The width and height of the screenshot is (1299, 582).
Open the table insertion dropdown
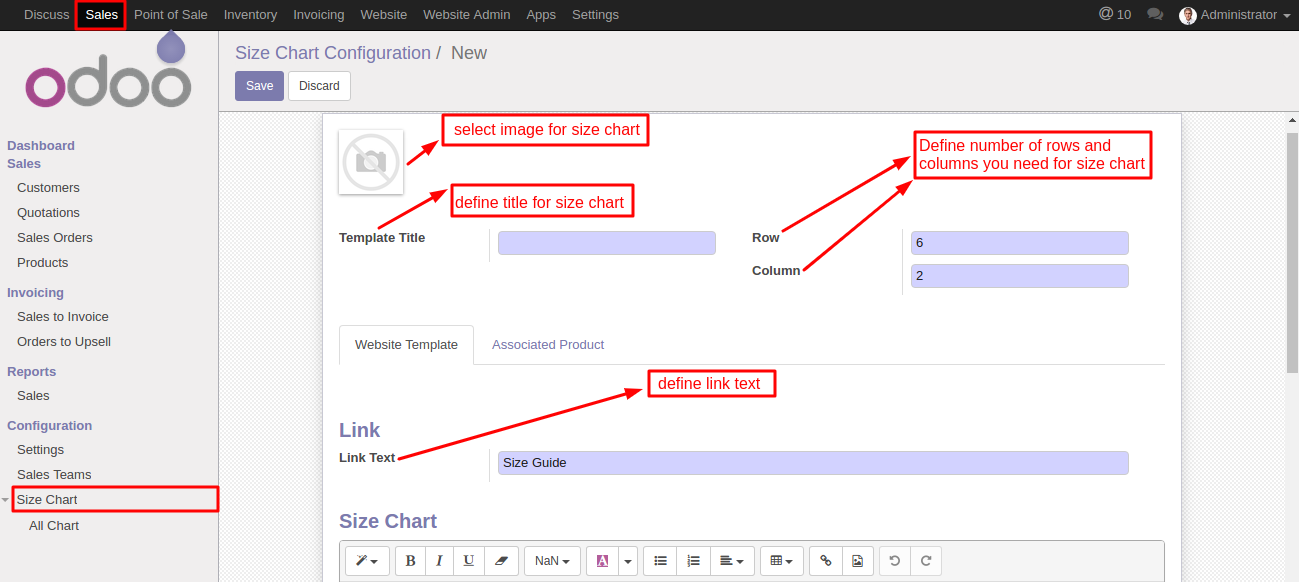(781, 560)
